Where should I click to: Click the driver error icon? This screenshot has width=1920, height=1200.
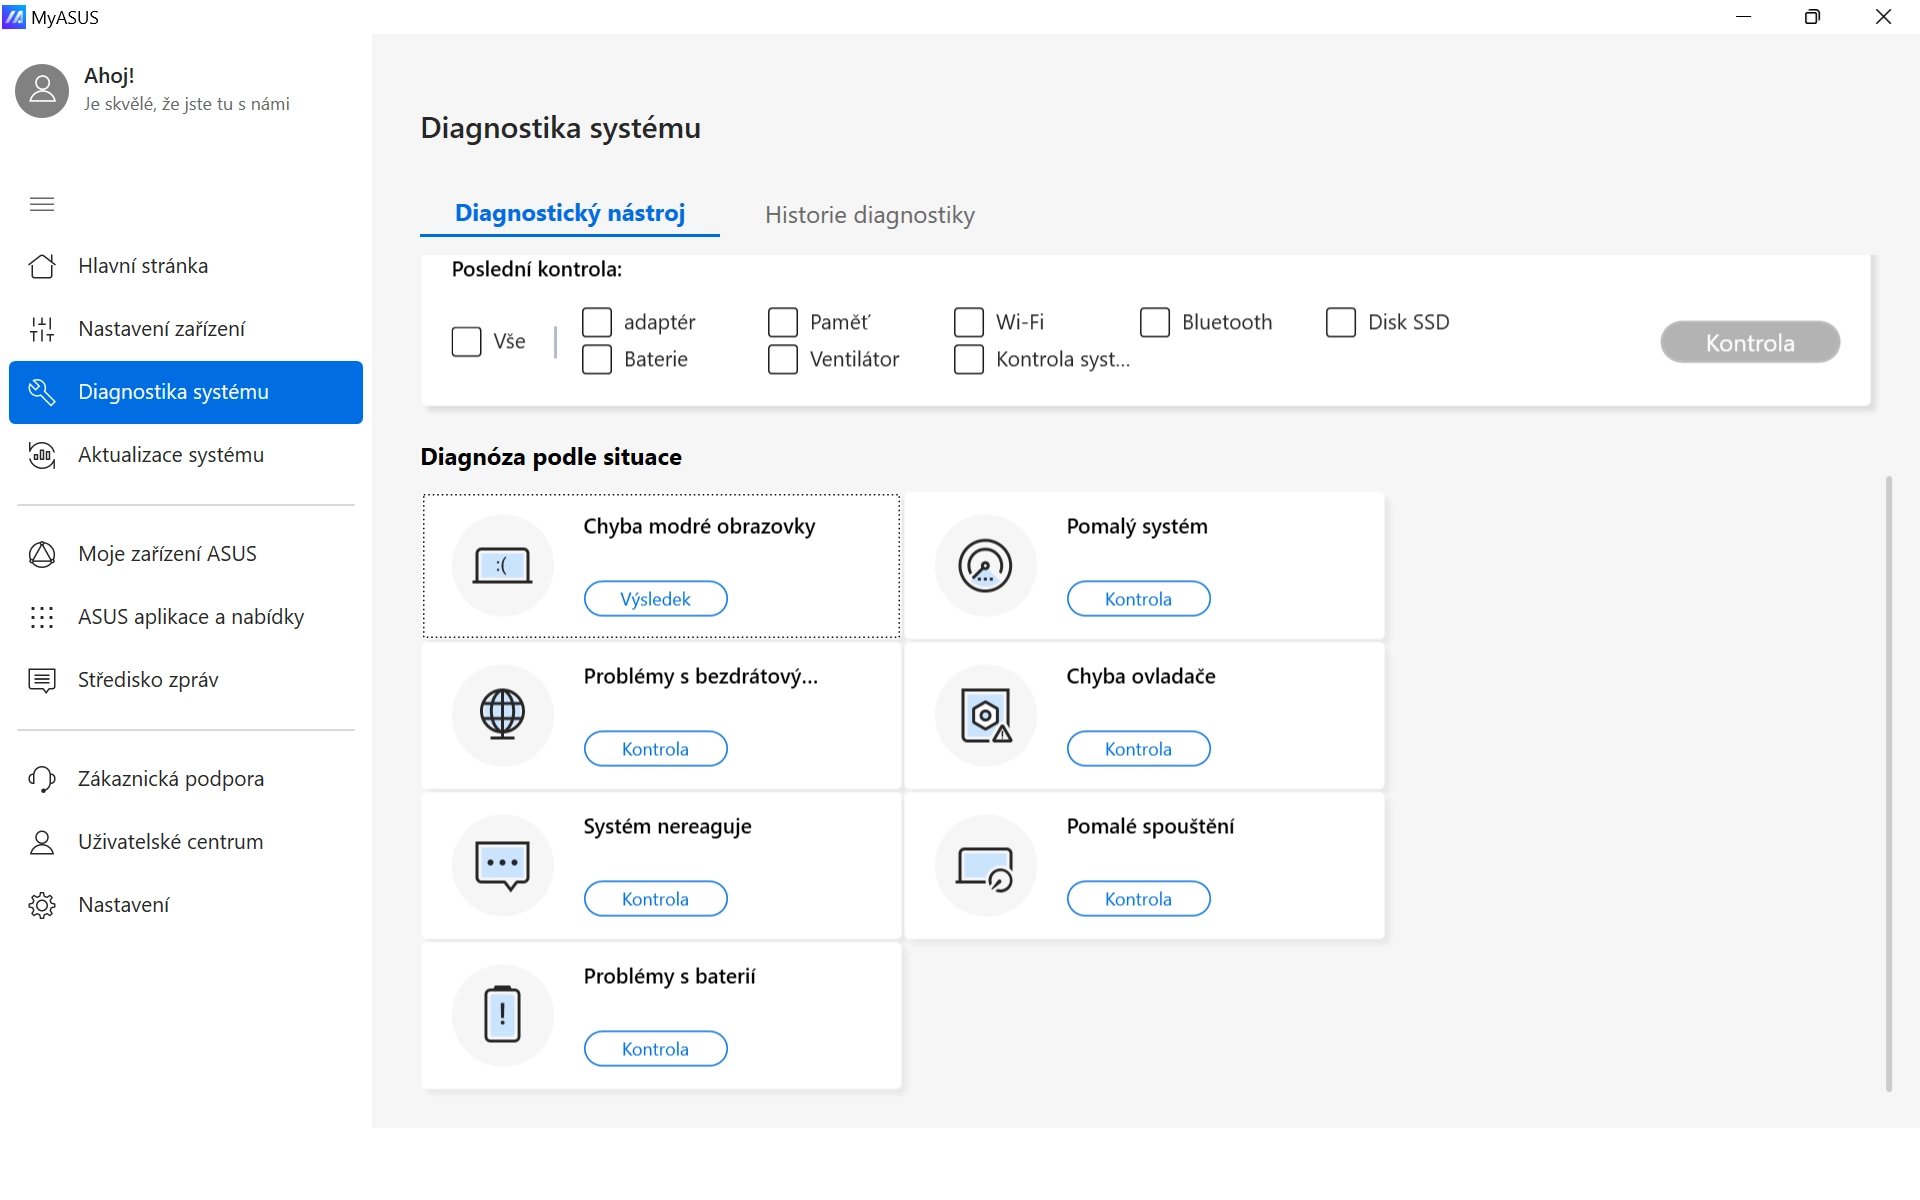click(x=985, y=715)
